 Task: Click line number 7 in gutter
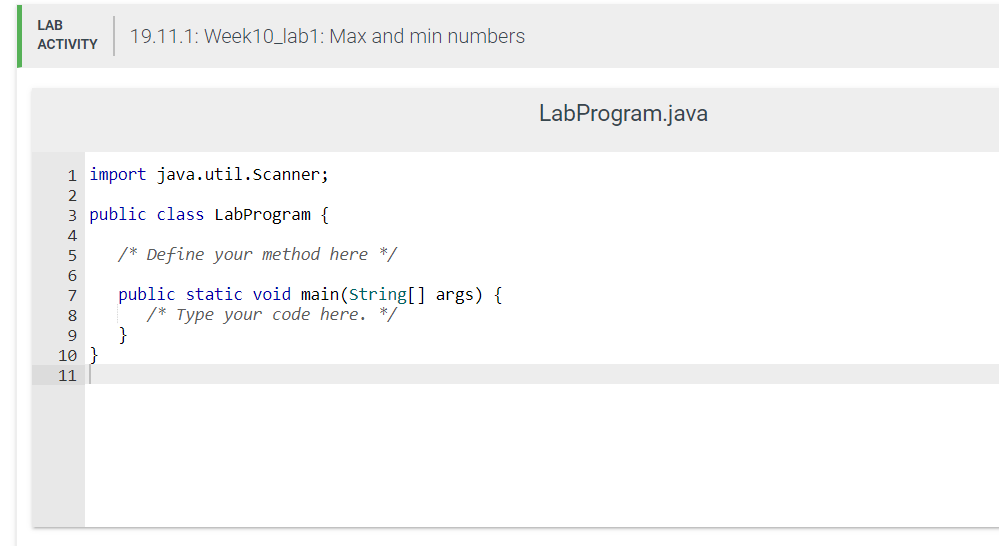click(72, 296)
